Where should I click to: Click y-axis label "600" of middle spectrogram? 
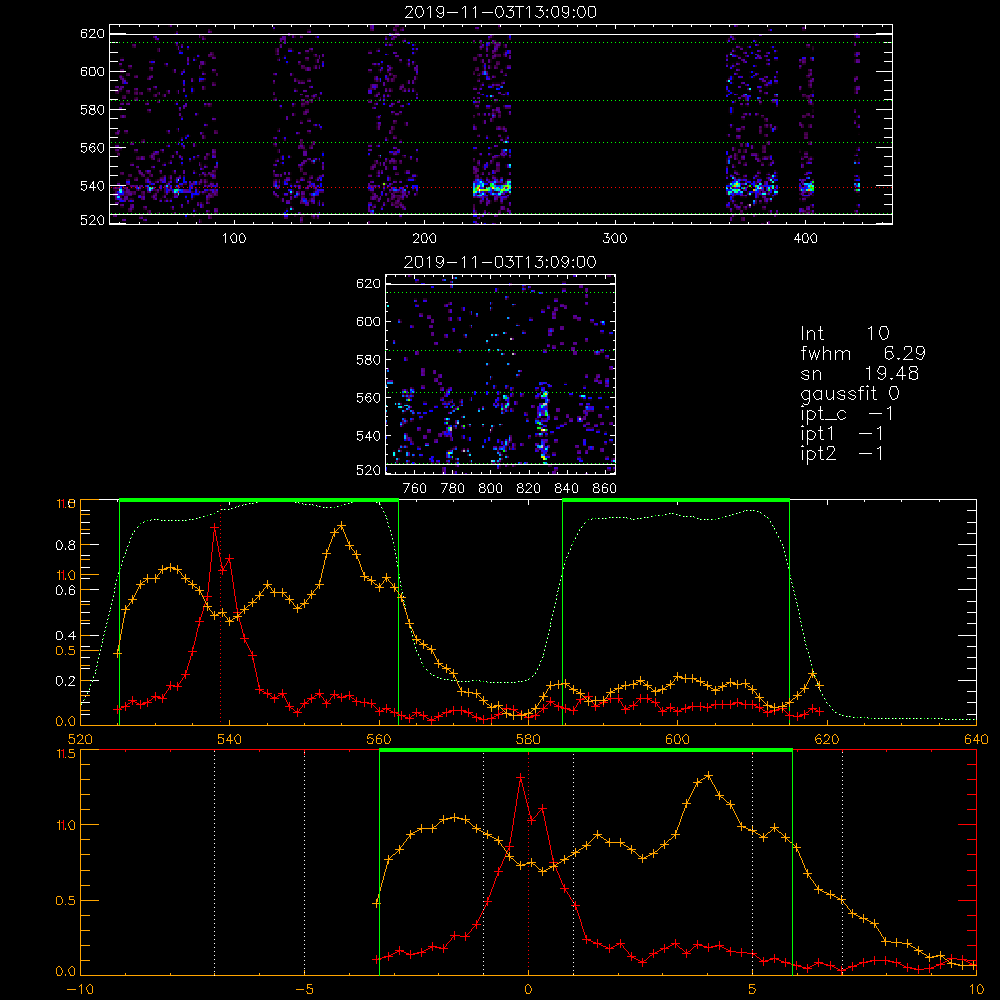click(x=368, y=321)
